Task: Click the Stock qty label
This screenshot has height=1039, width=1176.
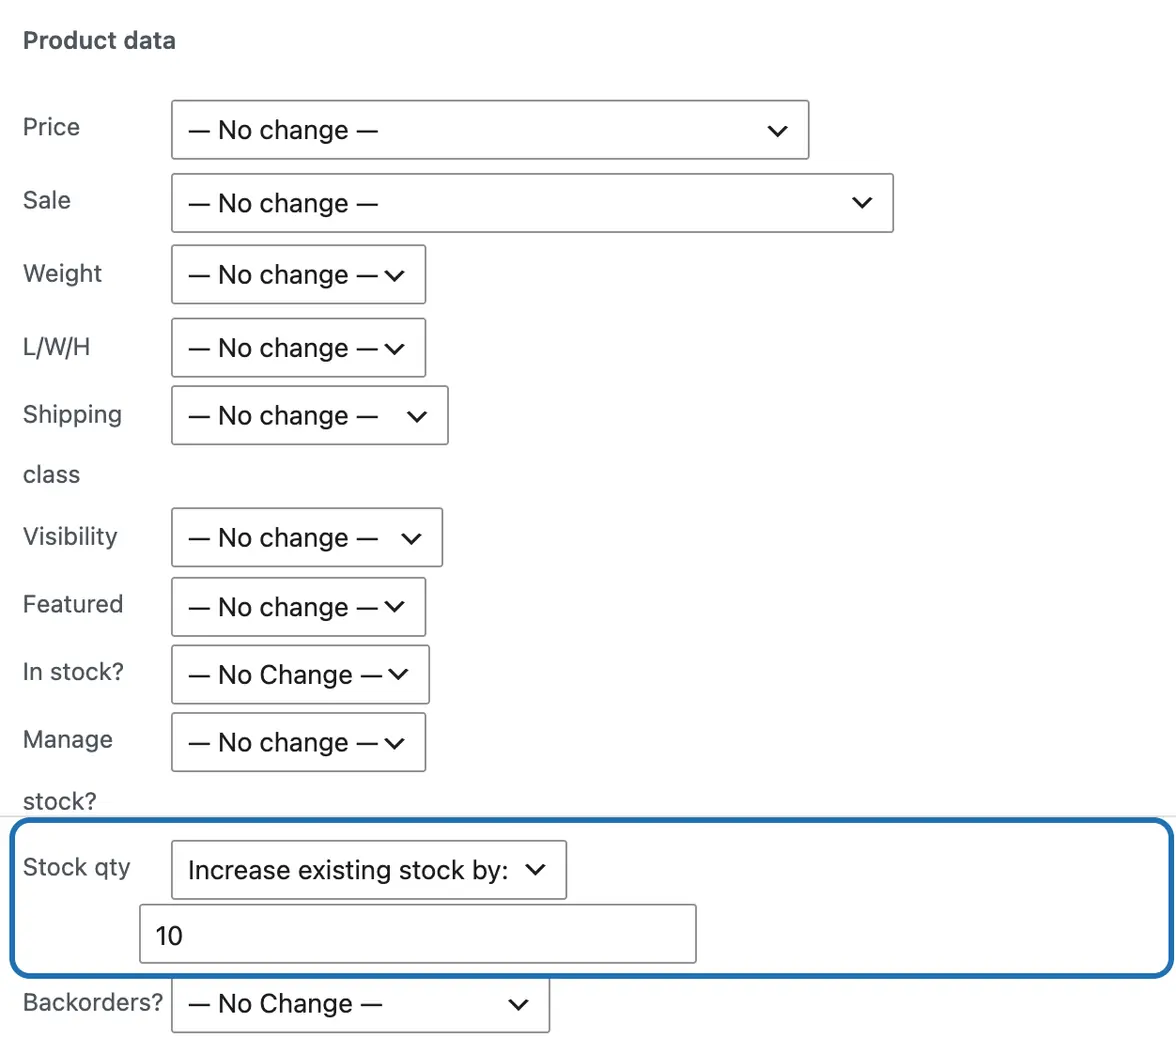Action: coord(76,867)
